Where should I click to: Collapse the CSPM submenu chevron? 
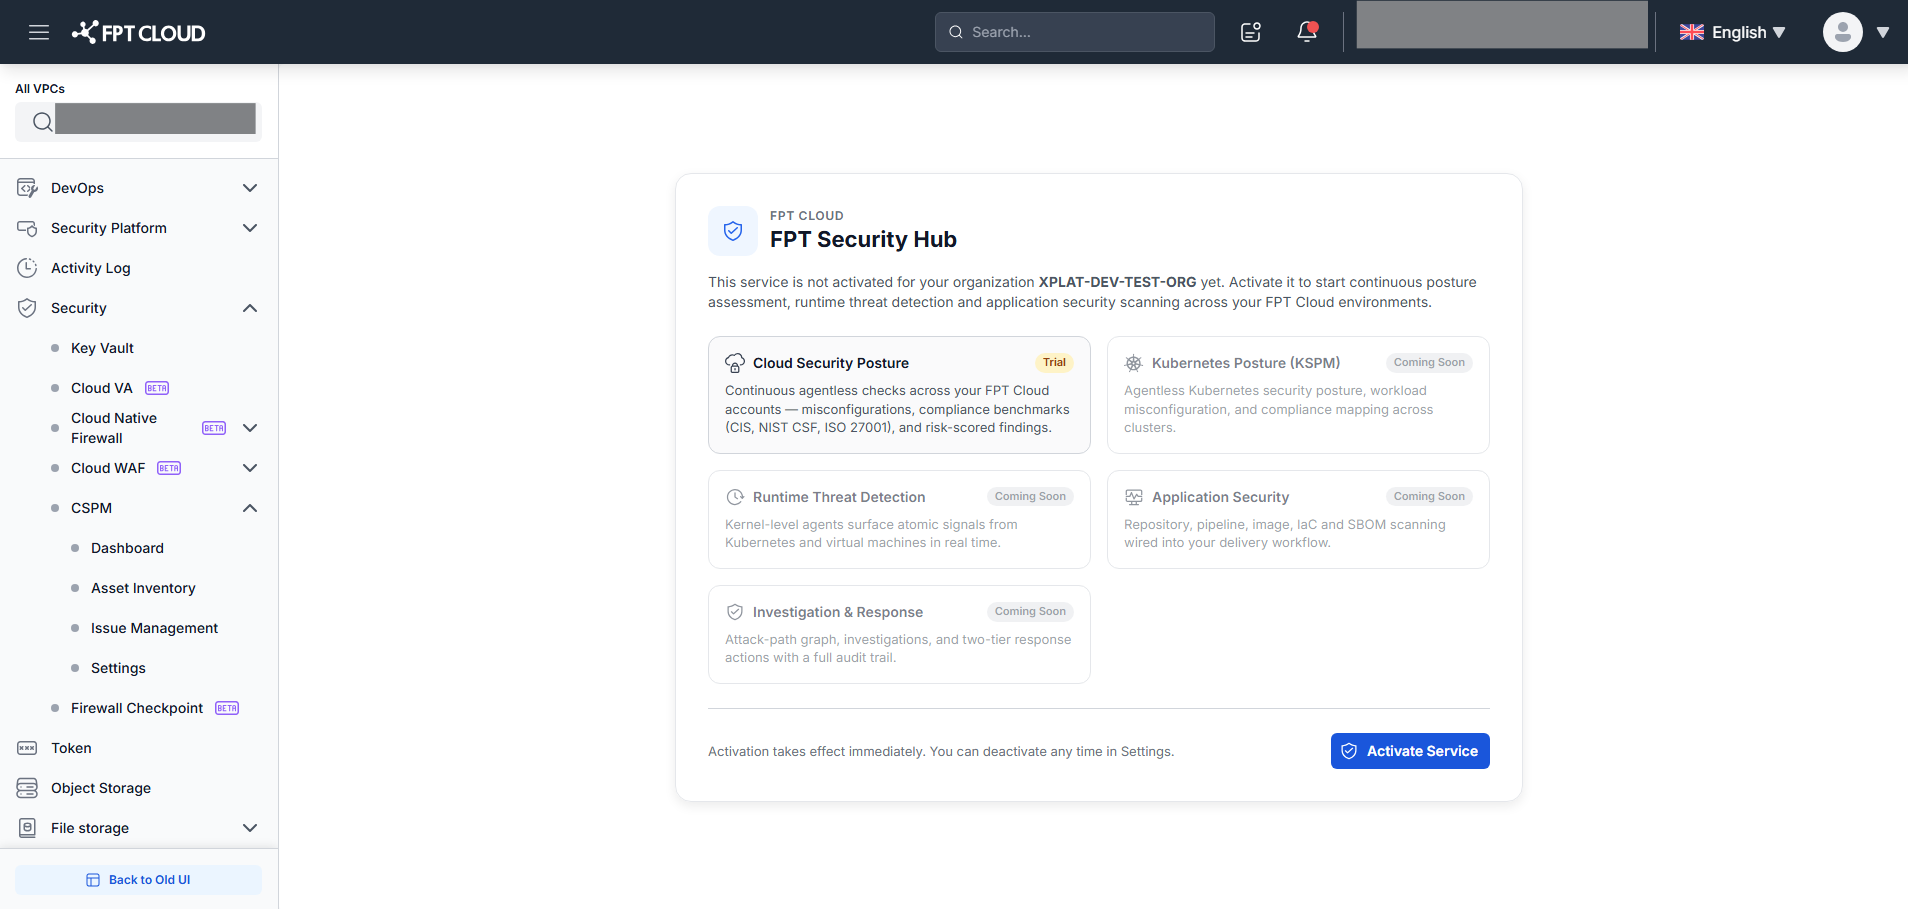pyautogui.click(x=250, y=508)
